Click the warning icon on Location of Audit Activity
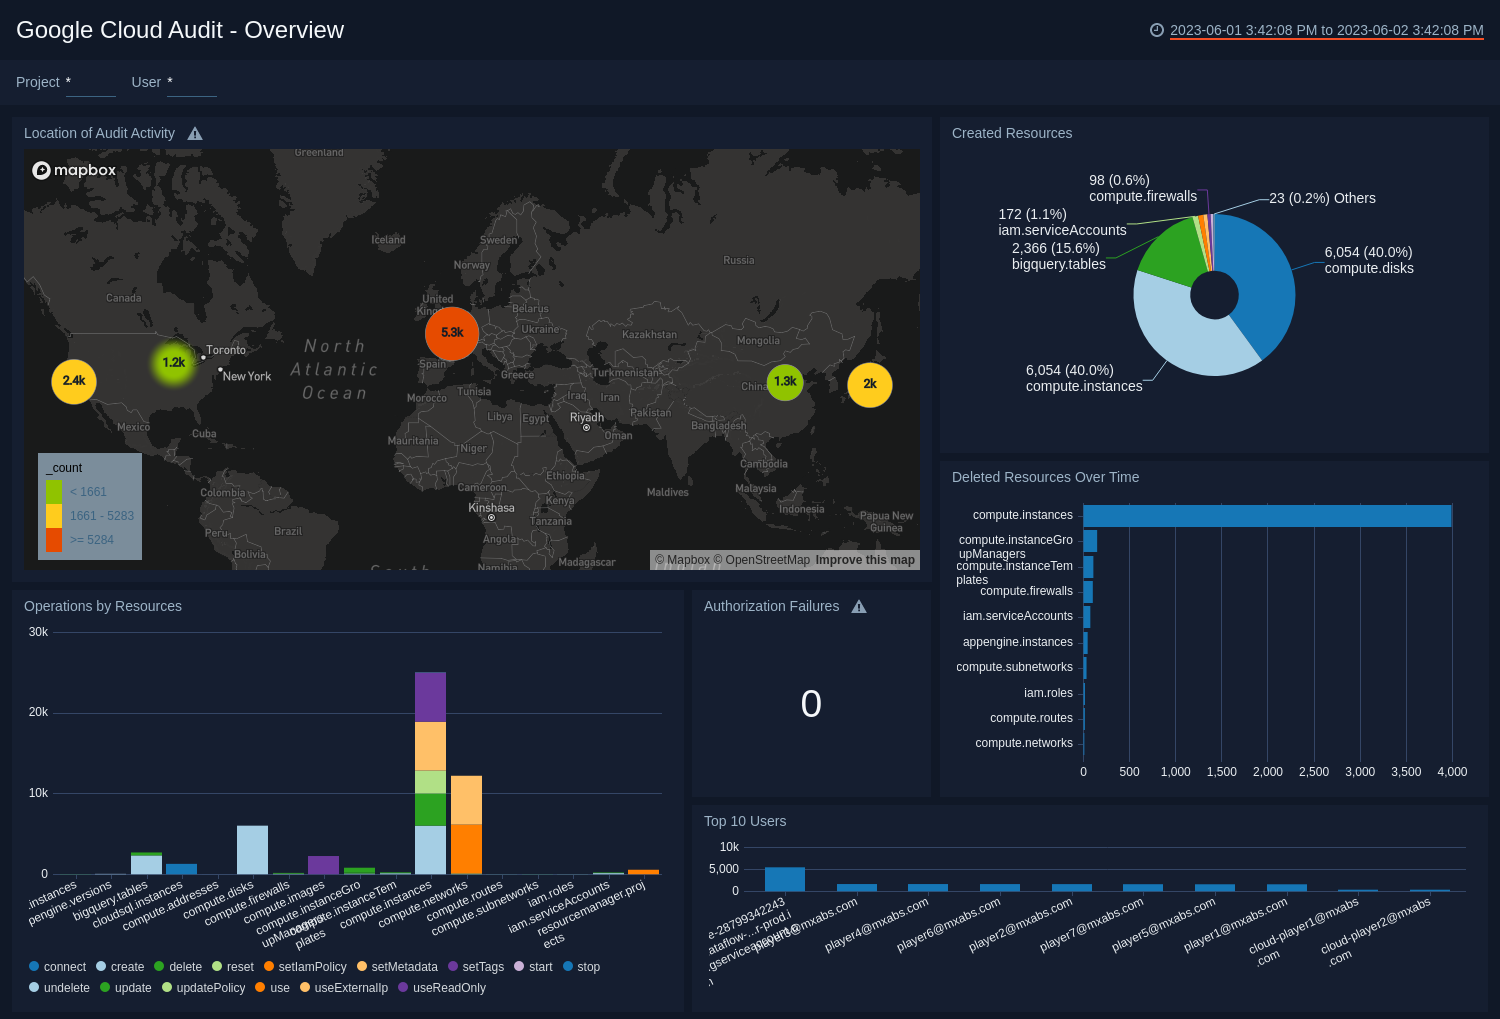The height and width of the screenshot is (1019, 1500). [x=195, y=133]
